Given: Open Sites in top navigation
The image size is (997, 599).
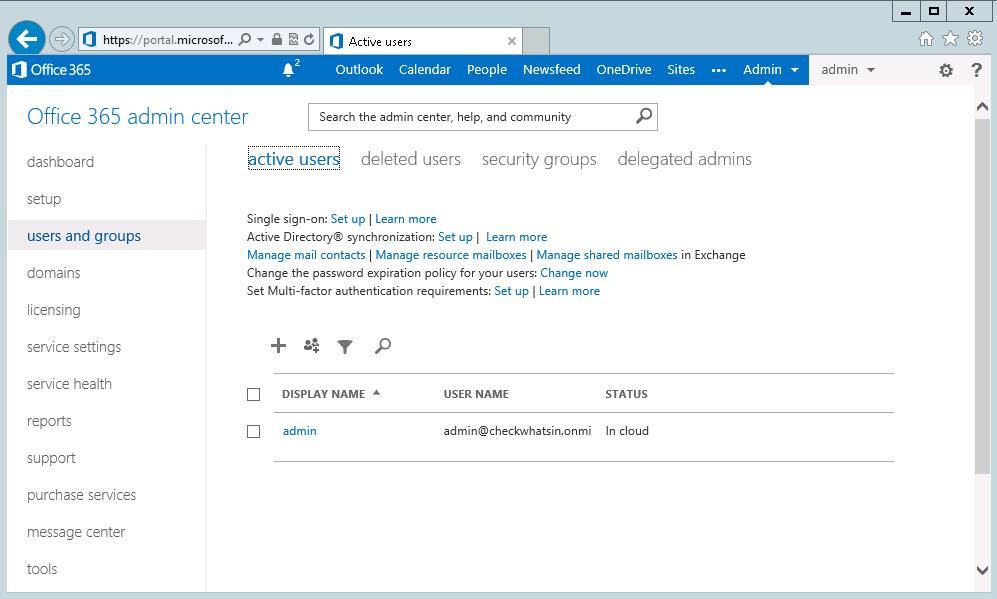Looking at the screenshot, I should point(681,70).
